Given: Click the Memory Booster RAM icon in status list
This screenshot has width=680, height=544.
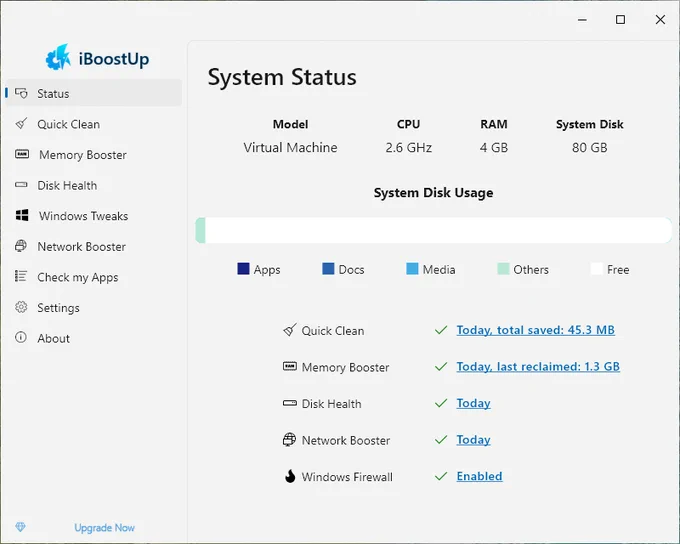Looking at the screenshot, I should (290, 367).
